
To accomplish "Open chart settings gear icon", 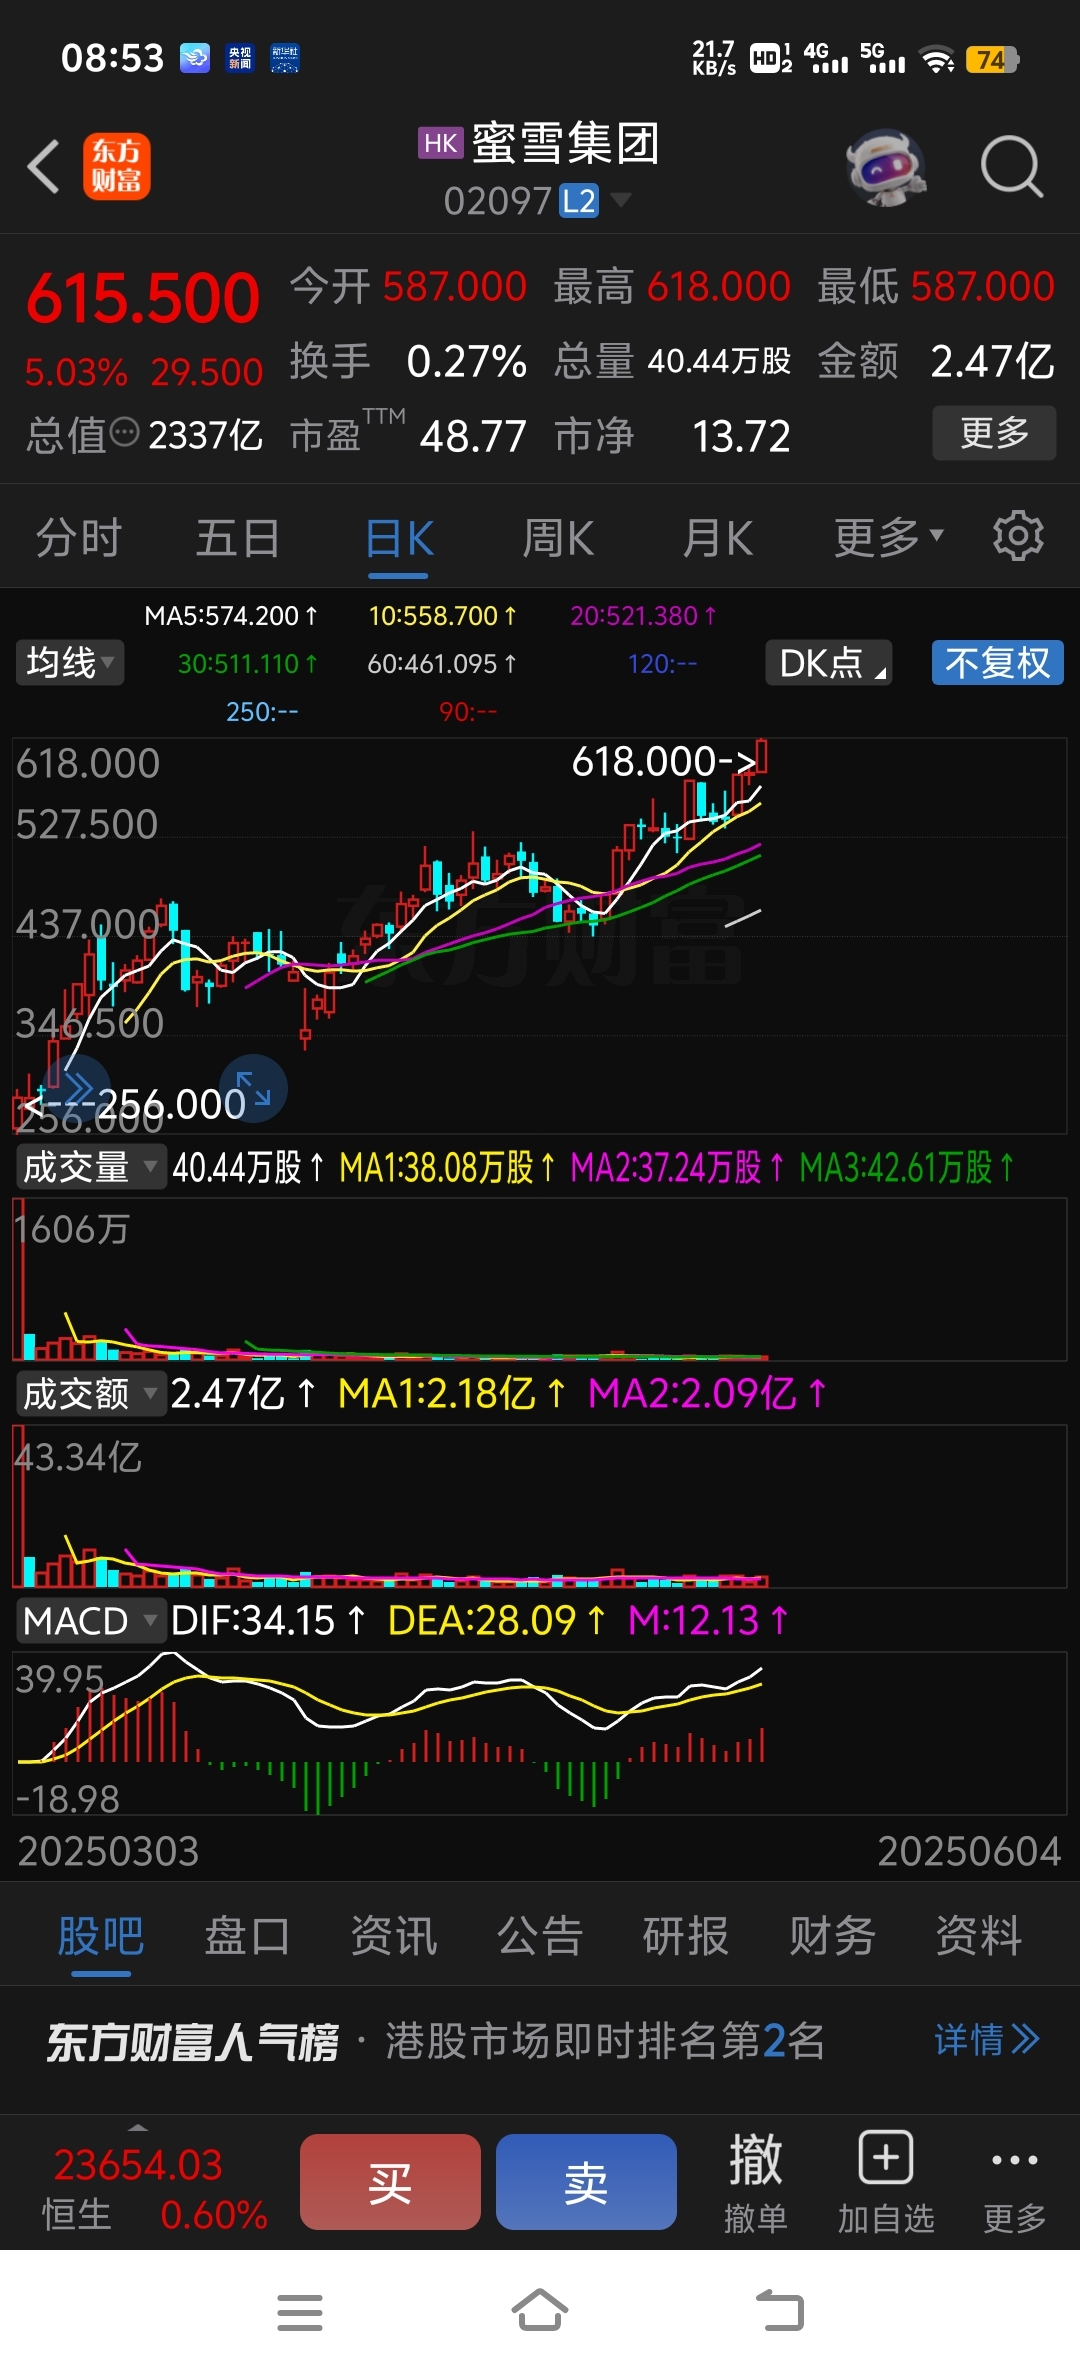I will (1018, 536).
